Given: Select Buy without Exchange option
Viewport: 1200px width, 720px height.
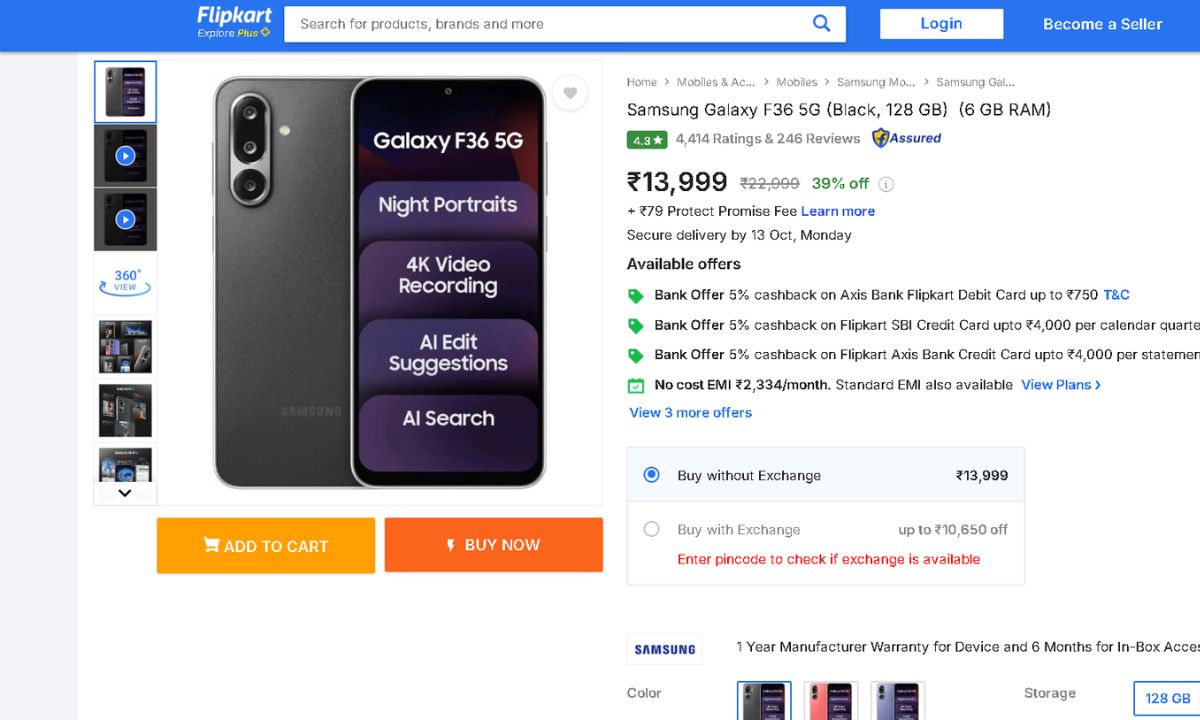Looking at the screenshot, I should [652, 475].
